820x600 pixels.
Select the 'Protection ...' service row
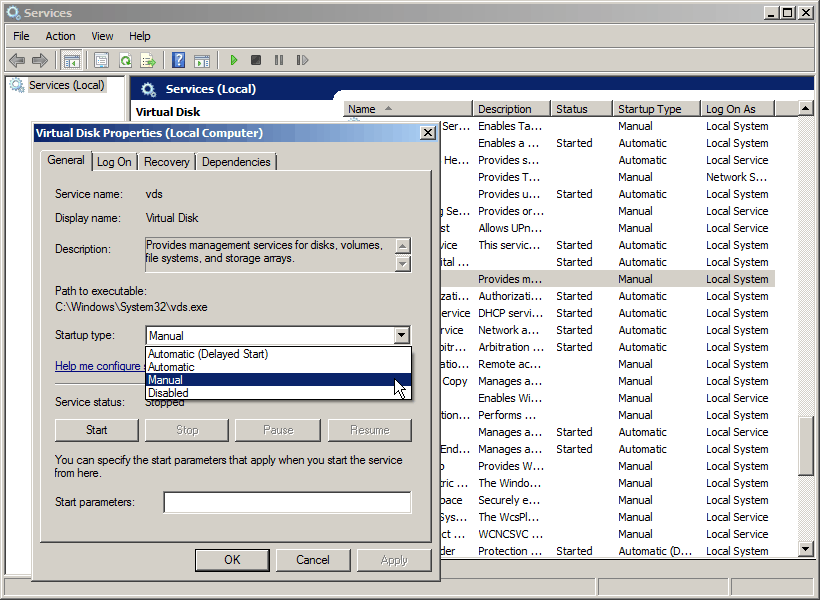607,551
